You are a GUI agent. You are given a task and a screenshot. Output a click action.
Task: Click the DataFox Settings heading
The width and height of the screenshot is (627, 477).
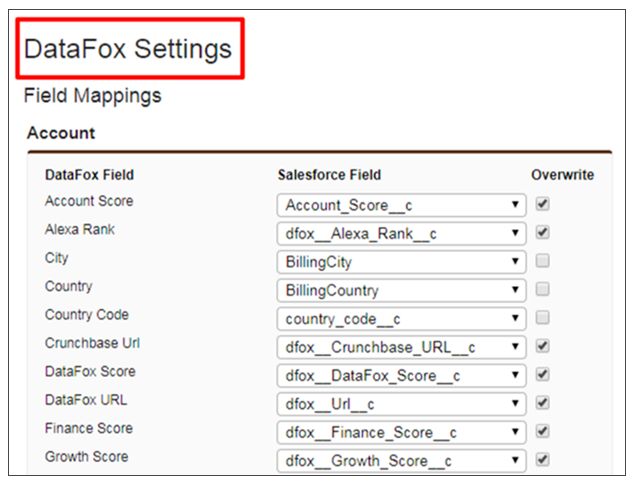point(128,48)
